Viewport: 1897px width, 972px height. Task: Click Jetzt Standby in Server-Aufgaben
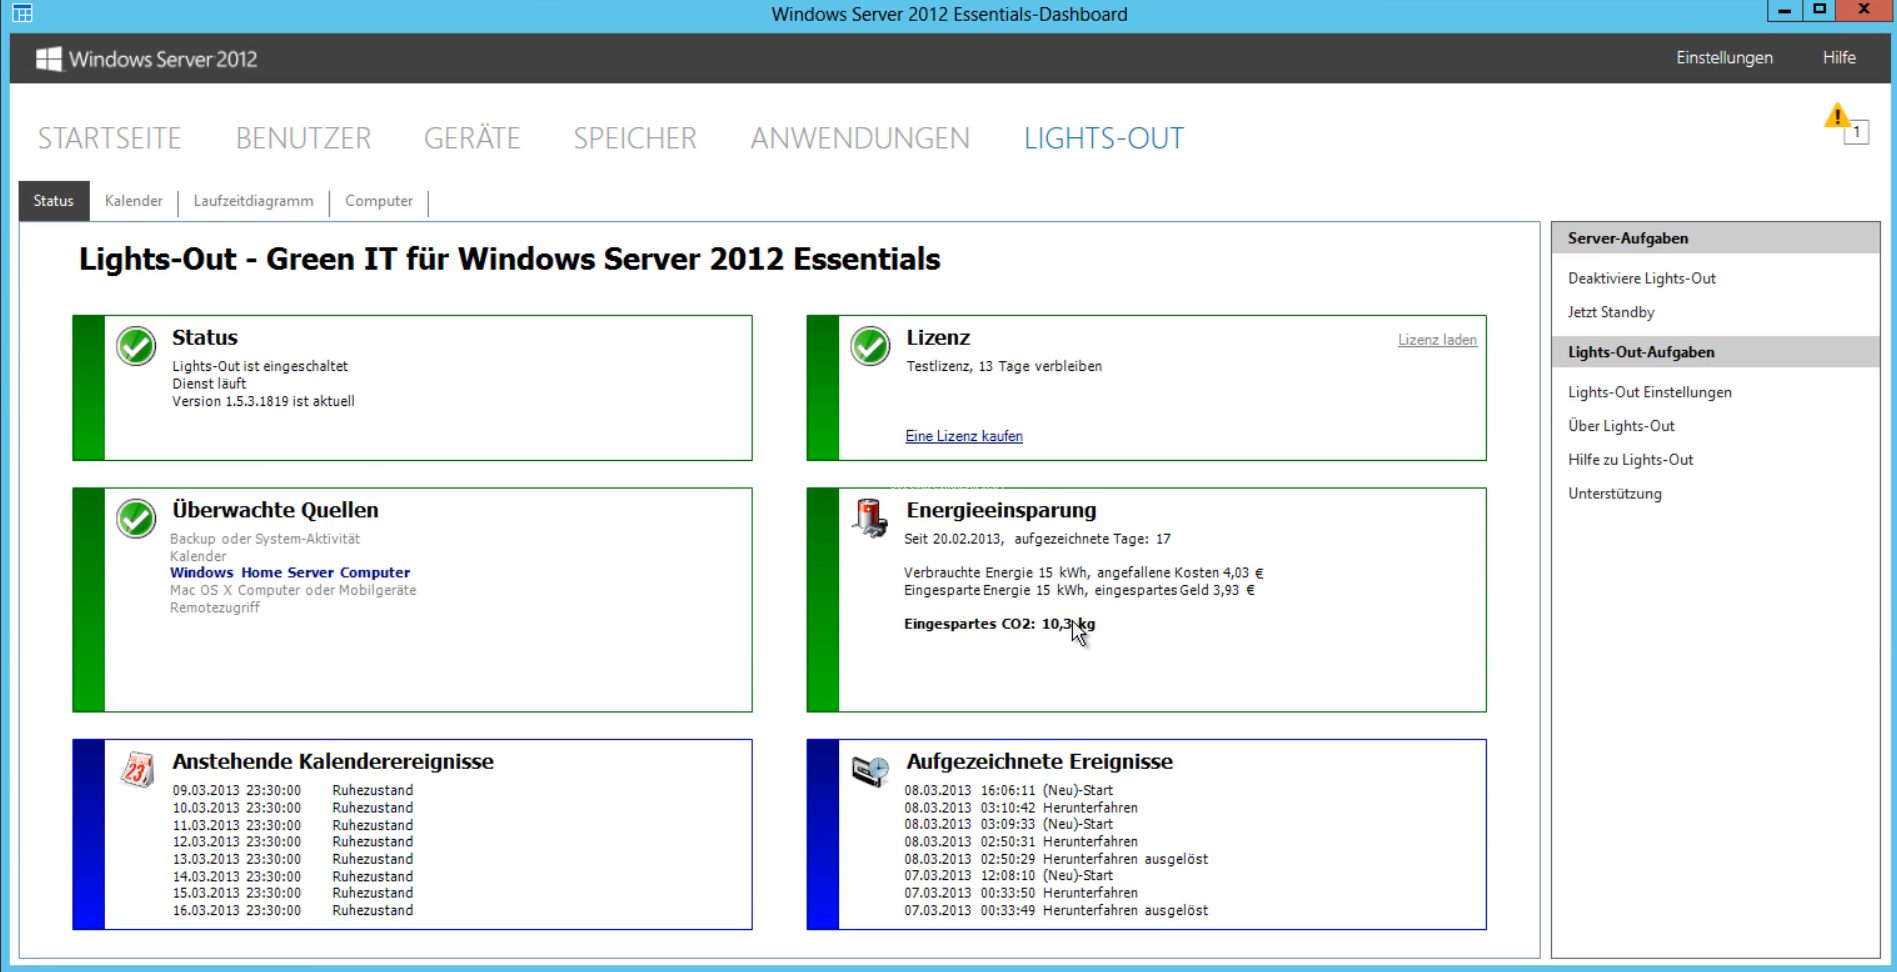coord(1610,312)
